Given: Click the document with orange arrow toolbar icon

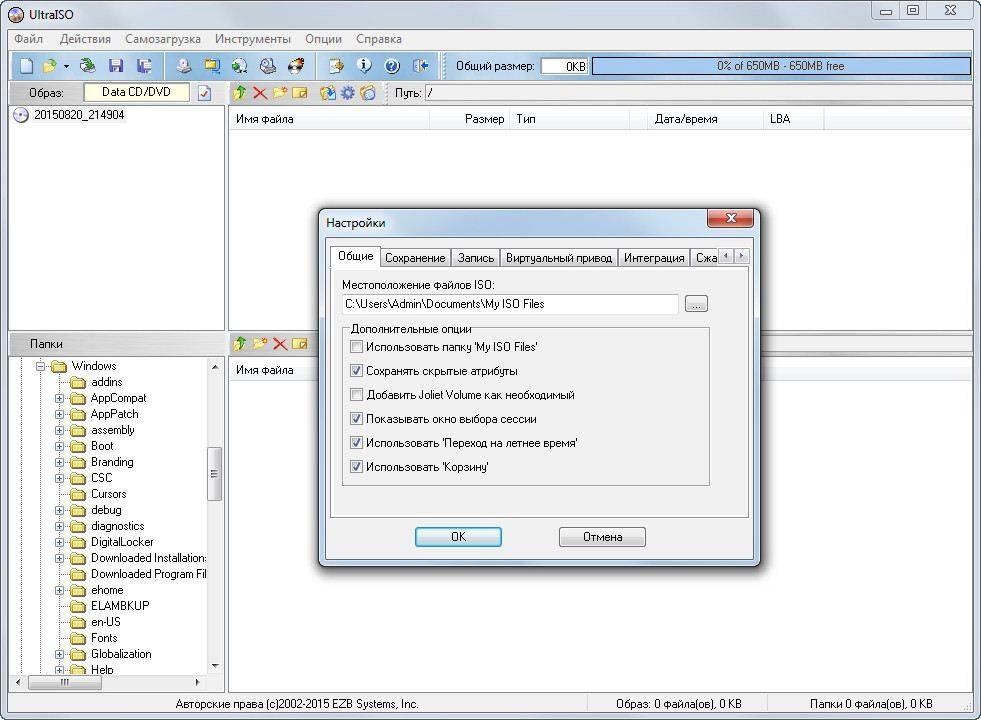Looking at the screenshot, I should [x=337, y=66].
